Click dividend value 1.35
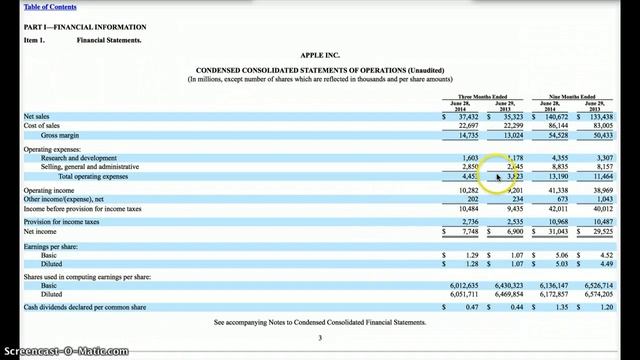This screenshot has height=360, width=640. pyautogui.click(x=562, y=307)
